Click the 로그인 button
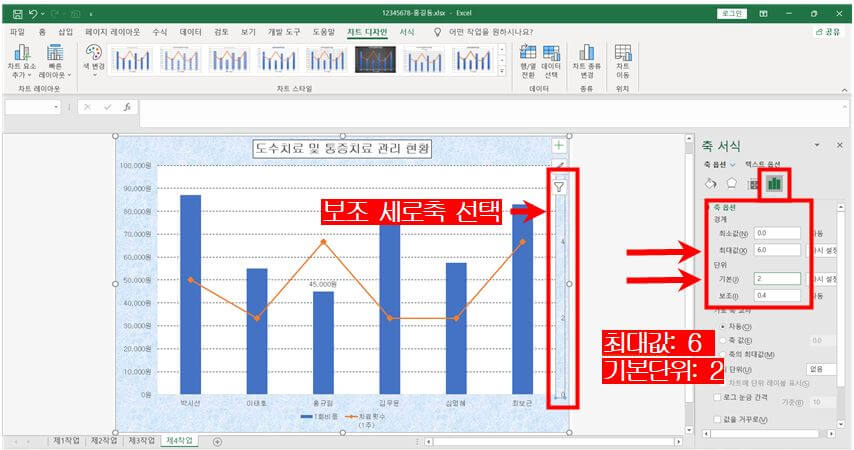This screenshot has width=854, height=450. click(x=731, y=14)
